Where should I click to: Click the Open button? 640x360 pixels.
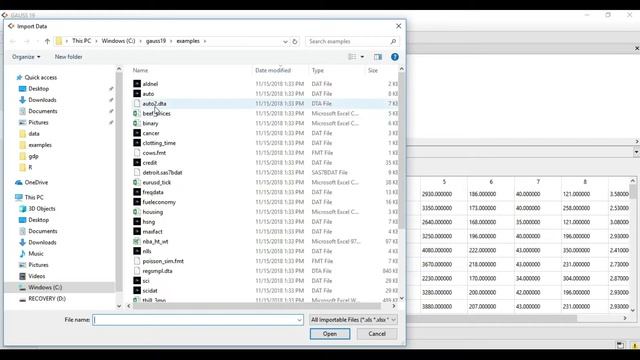[330, 334]
